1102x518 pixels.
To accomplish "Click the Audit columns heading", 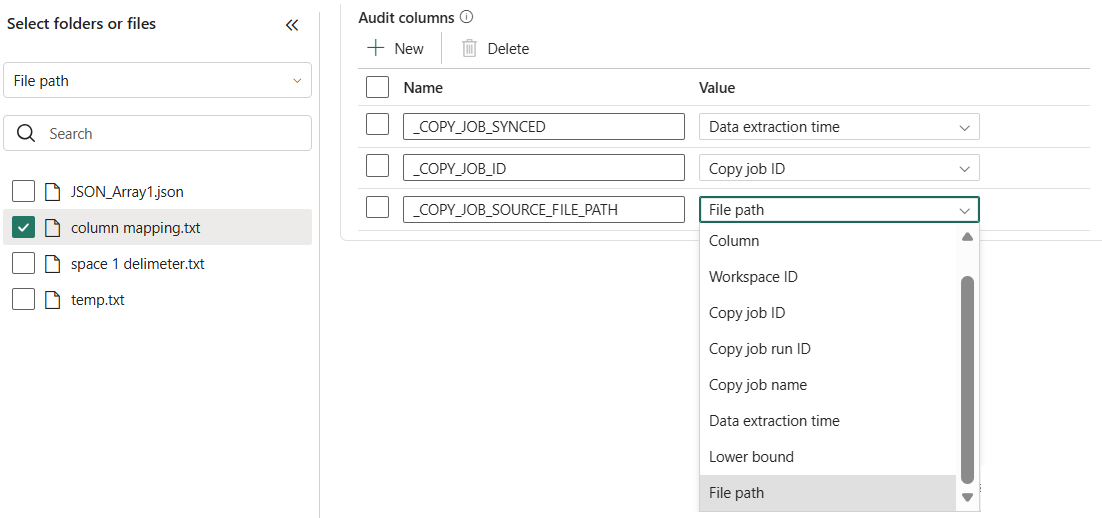I will click(x=406, y=18).
